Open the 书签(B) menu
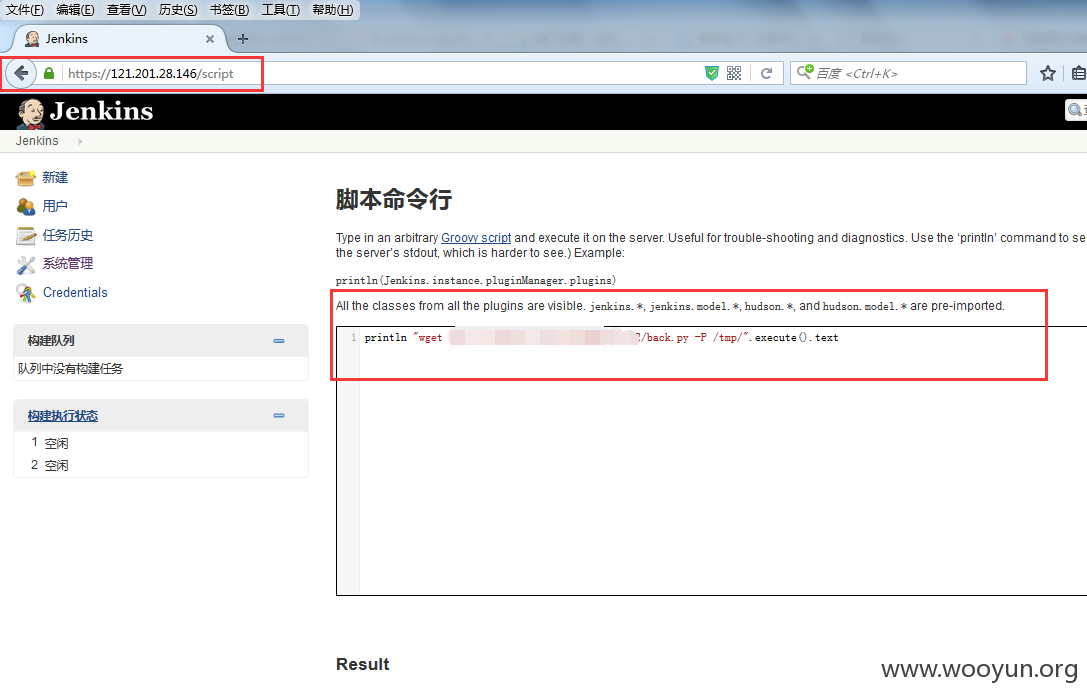Screen dimensions: 1087x698 (x=229, y=10)
